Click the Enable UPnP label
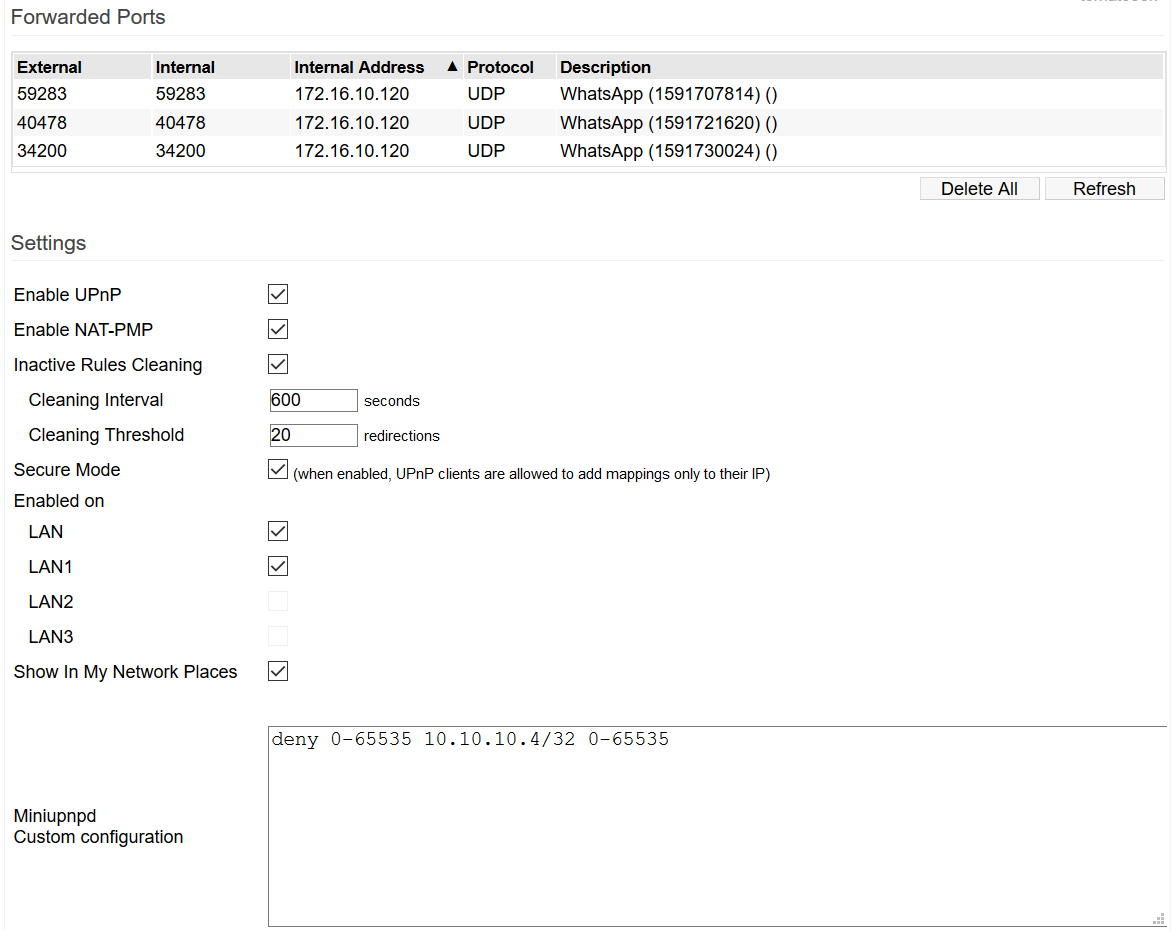The image size is (1171, 931). (x=67, y=295)
